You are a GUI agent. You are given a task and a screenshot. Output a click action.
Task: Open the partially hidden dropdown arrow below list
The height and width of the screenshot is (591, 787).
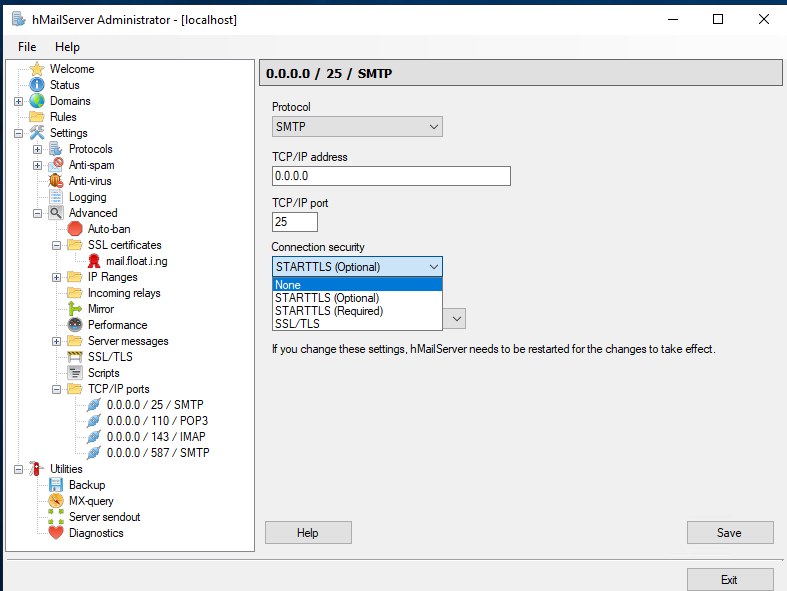(456, 319)
